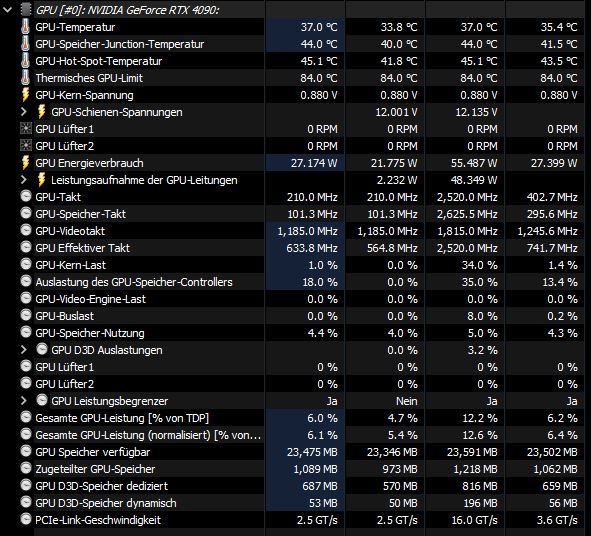
Task: Click usage icon beside GPU-Kern-Last
Action: coord(26,264)
